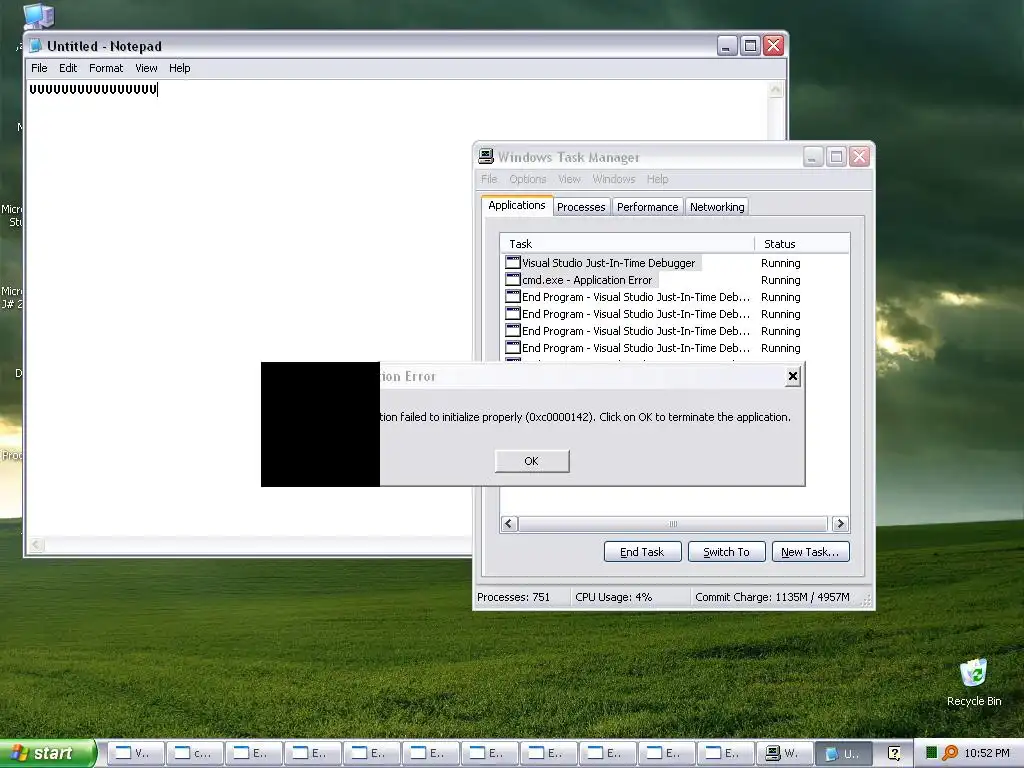Click End Task in Task Manager
The image size is (1024, 768).
pos(642,552)
